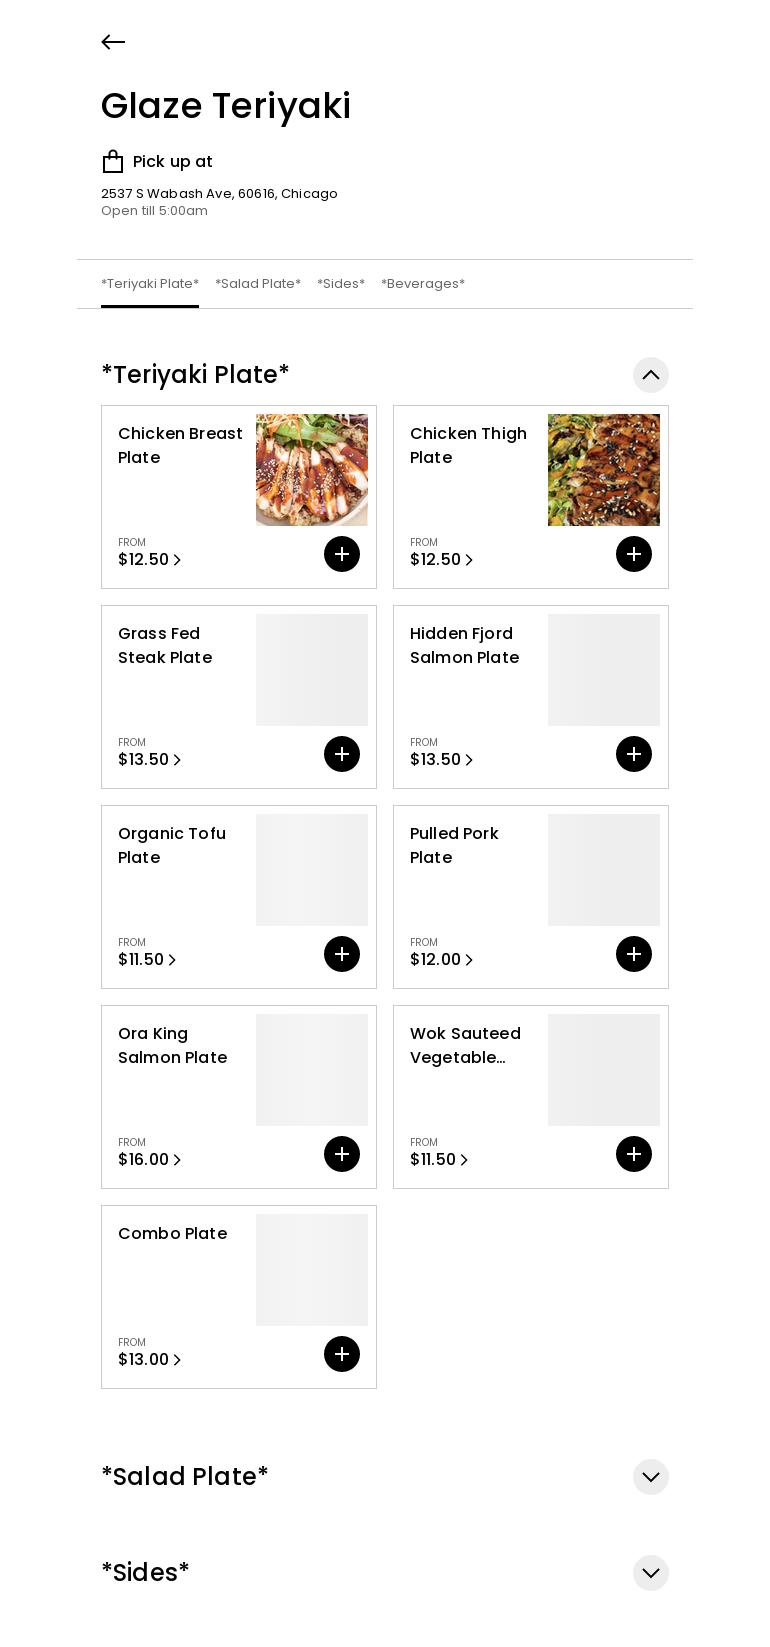
Task: Add Chicken Thigh Plate with plus button
Action: click(634, 554)
